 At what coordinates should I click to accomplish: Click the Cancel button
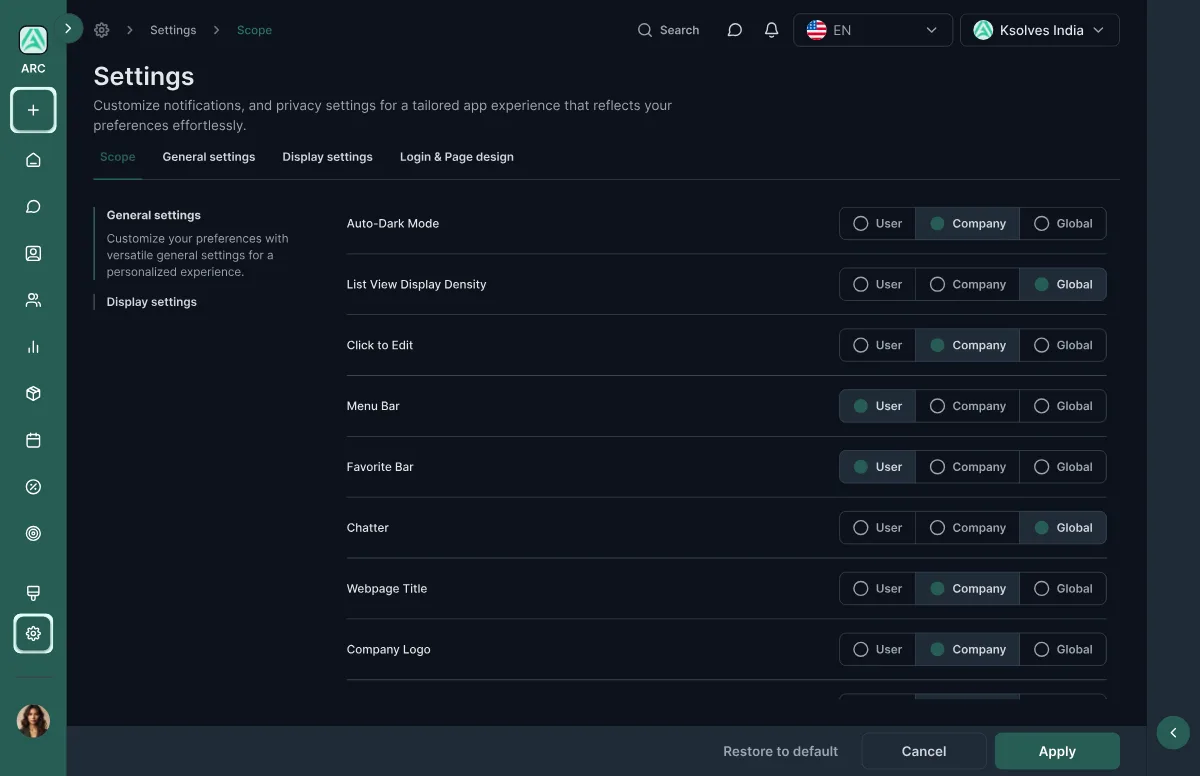point(924,751)
